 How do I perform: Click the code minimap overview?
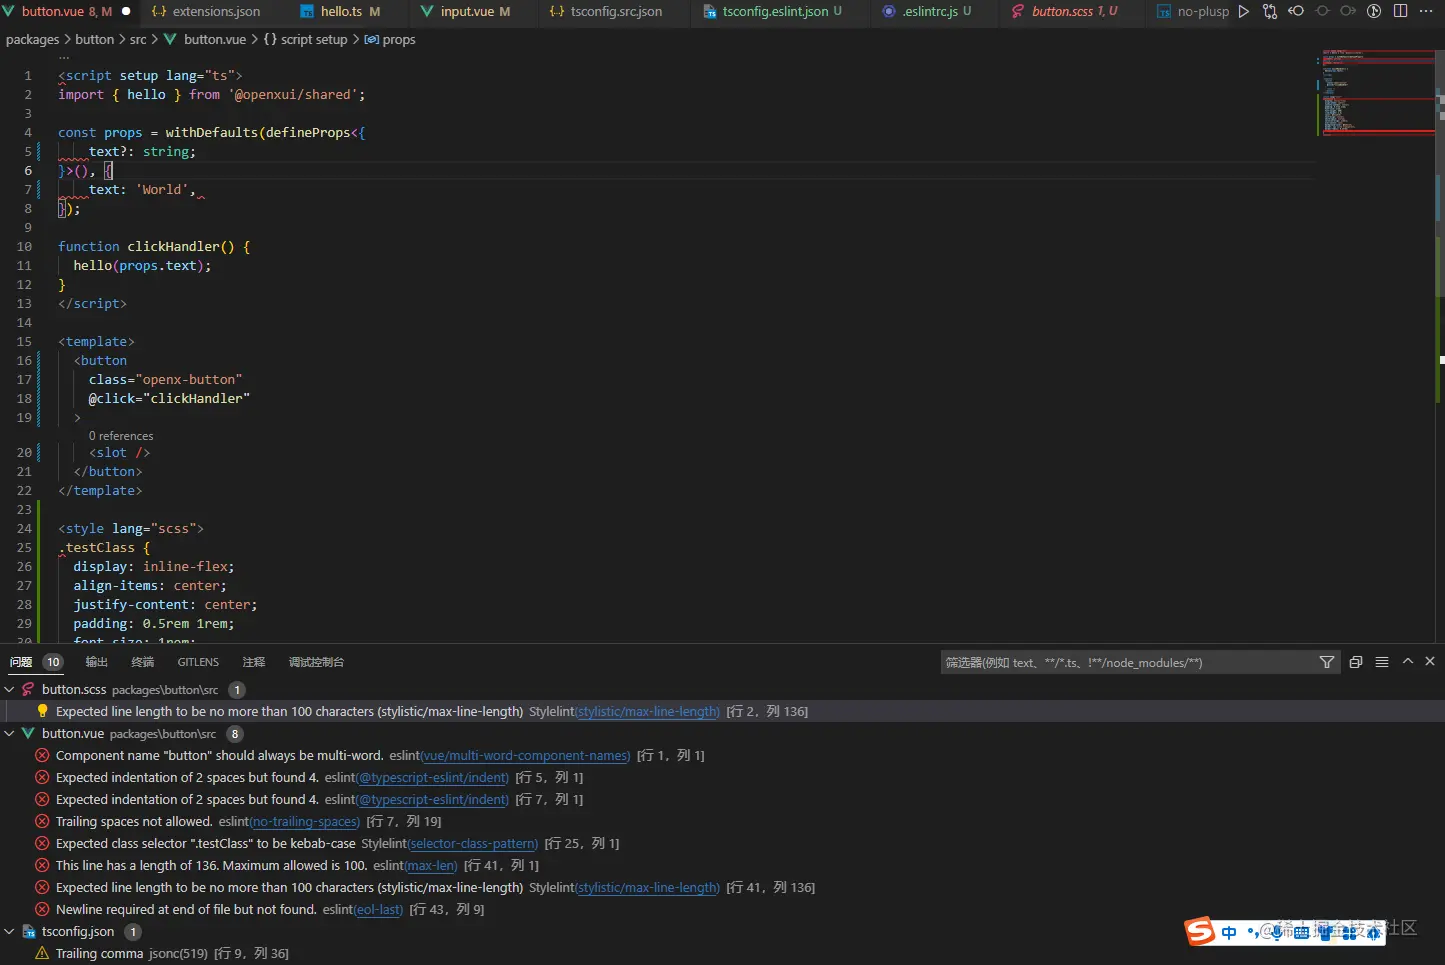1376,92
